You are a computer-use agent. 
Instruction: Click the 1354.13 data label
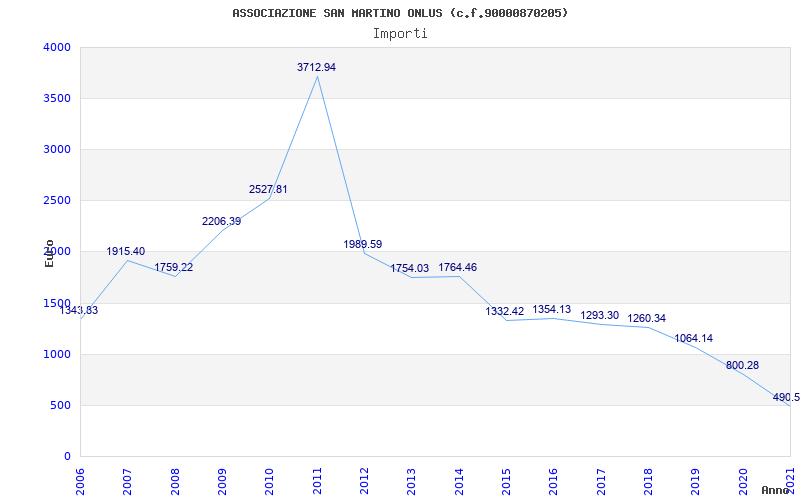pos(552,310)
